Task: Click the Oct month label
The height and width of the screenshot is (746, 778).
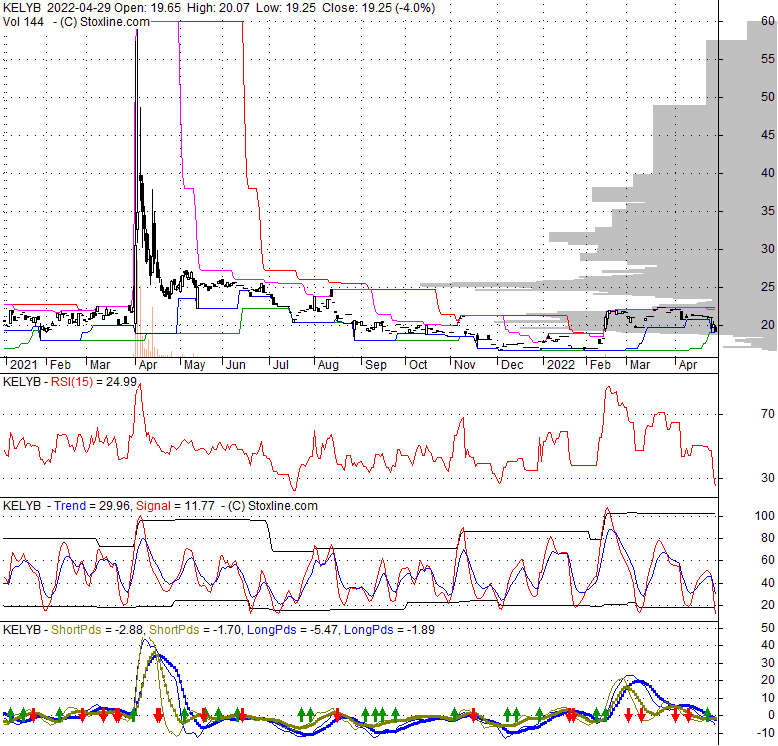Action: (x=418, y=365)
